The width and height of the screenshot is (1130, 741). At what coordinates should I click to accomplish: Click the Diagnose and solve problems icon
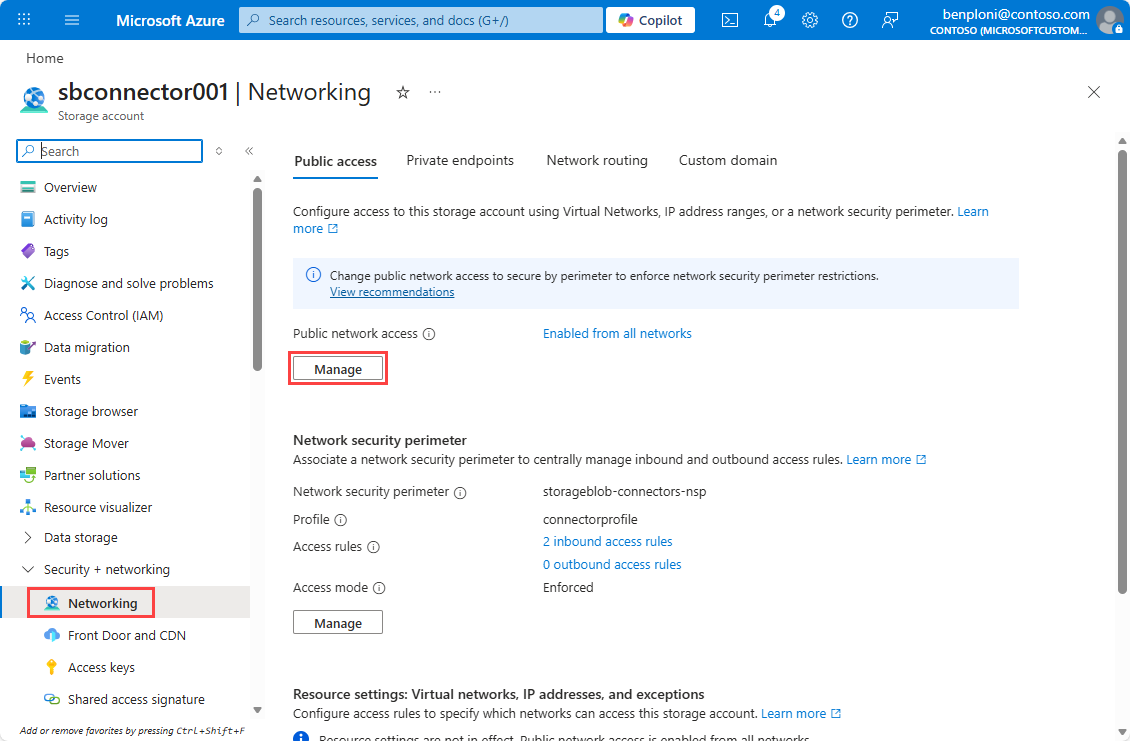point(28,283)
